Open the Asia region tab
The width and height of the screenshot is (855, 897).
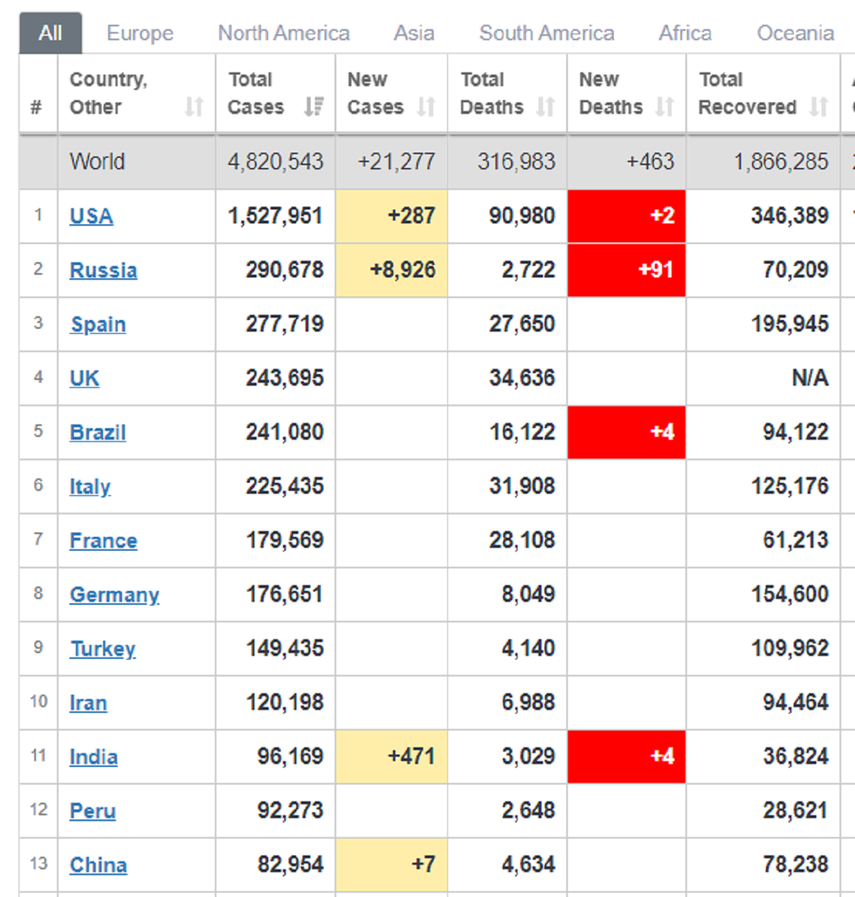(414, 33)
